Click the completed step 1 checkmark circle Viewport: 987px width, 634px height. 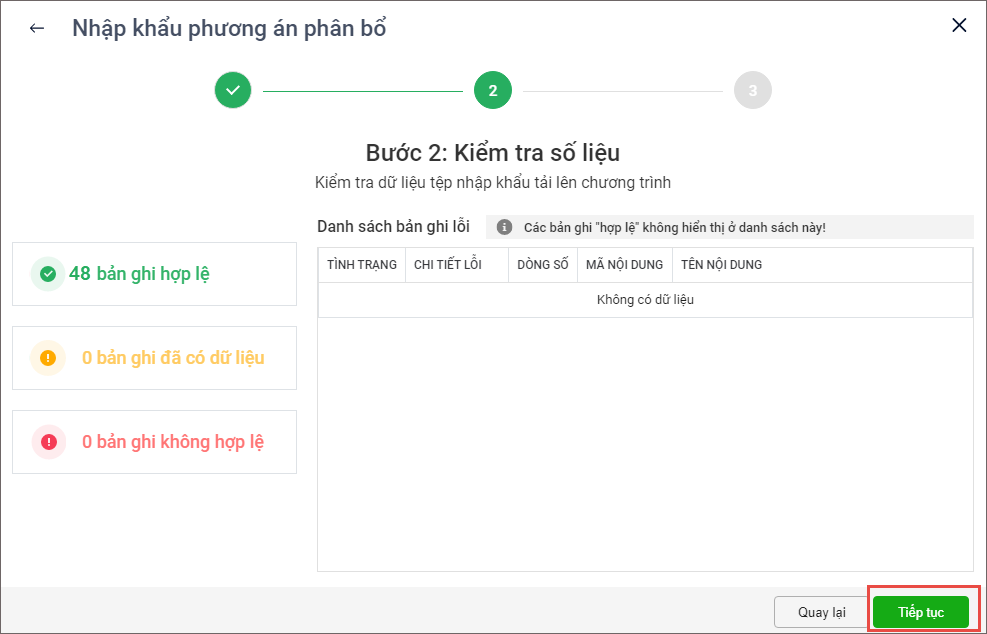tap(233, 90)
